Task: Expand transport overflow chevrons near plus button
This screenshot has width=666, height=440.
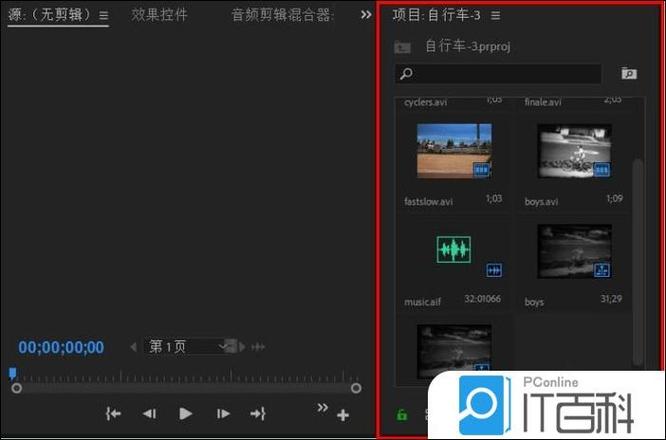Action: (x=323, y=408)
